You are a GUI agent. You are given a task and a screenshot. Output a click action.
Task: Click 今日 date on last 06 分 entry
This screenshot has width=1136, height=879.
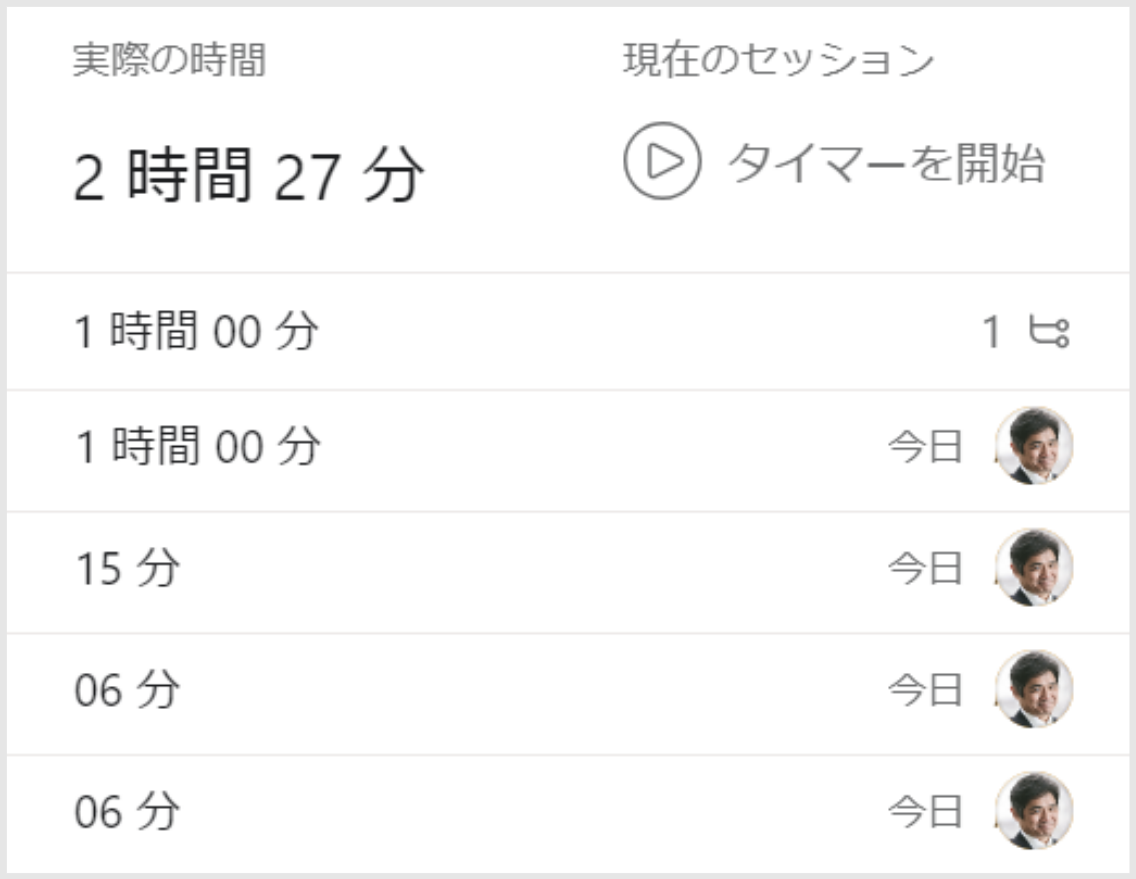click(926, 812)
